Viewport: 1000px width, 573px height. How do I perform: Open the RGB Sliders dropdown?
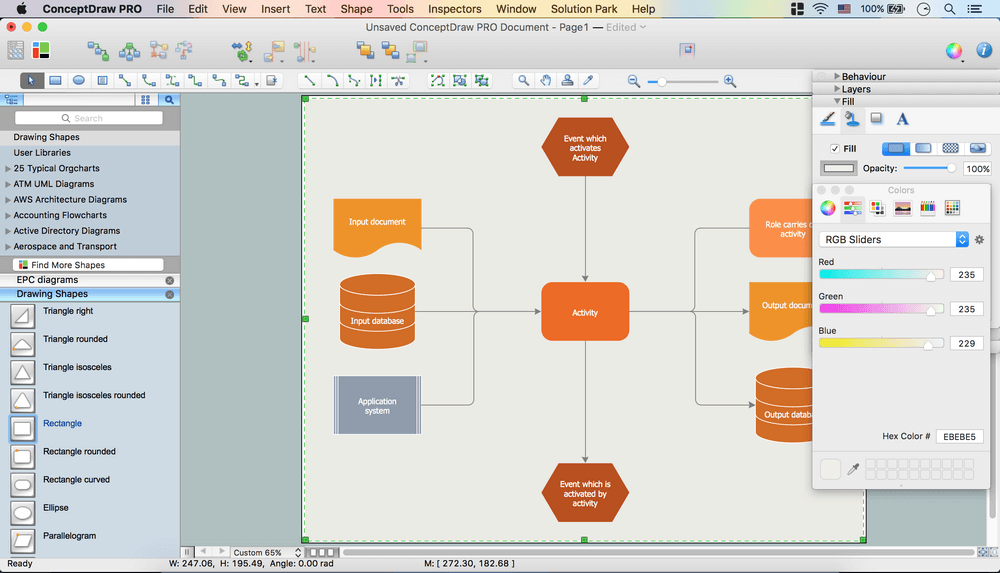pyautogui.click(x=894, y=240)
